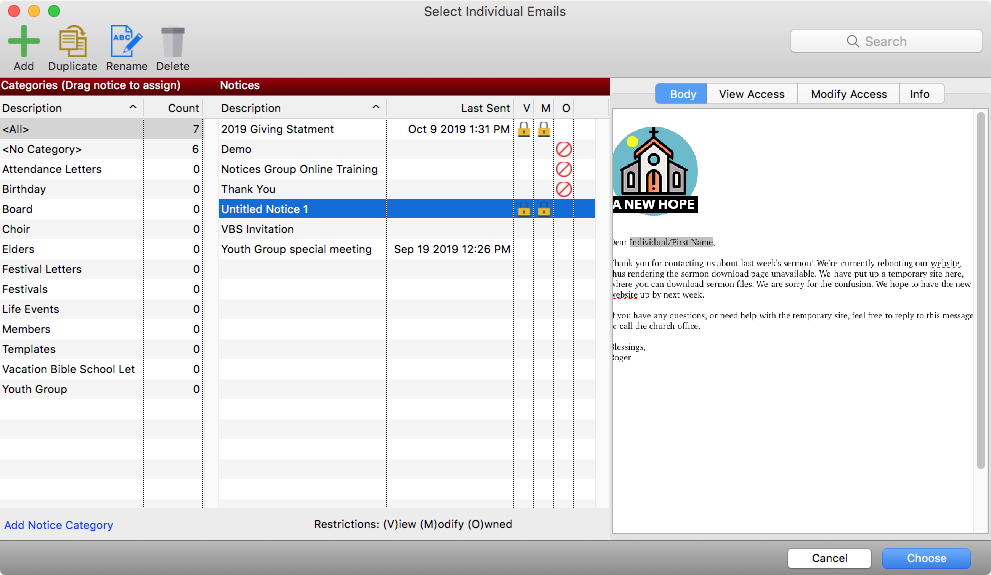
Task: Click the Add Notice Category link
Action: [x=59, y=525]
